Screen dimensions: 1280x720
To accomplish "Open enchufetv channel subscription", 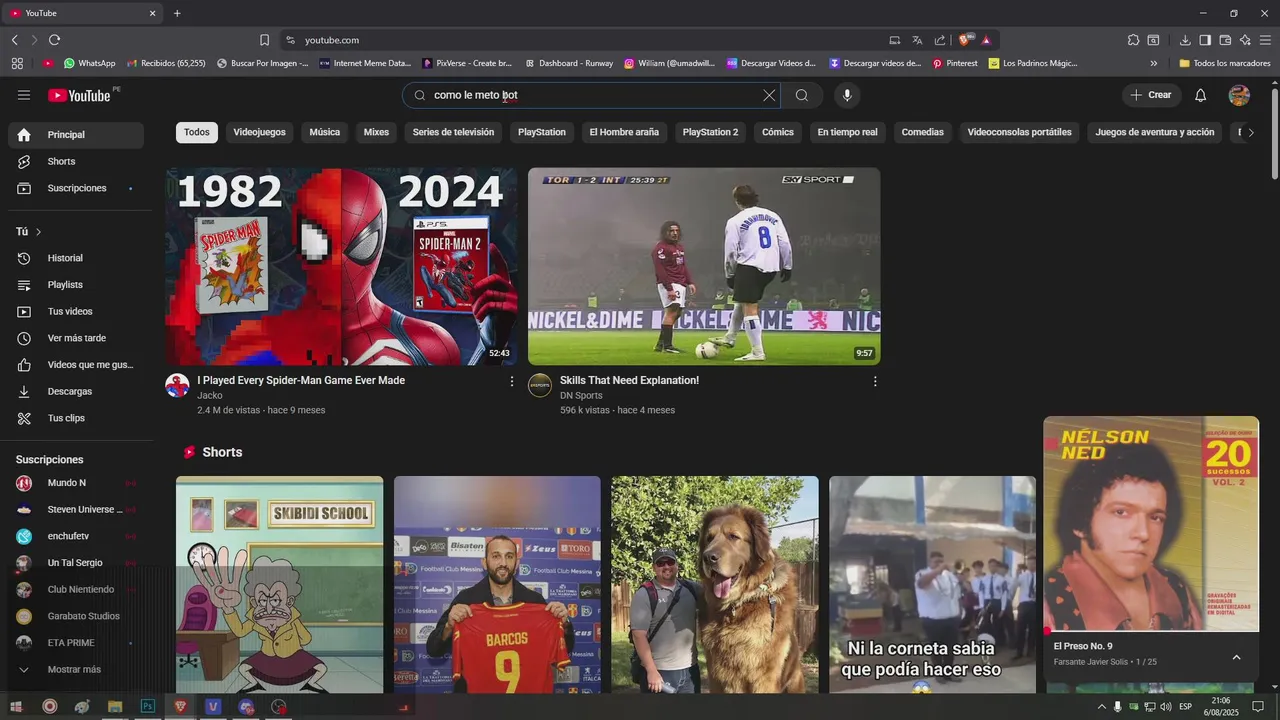I will (x=76, y=536).
